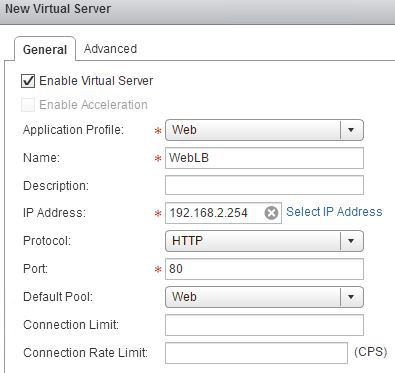Select the General tab
This screenshot has height=373, width=395.
click(45, 49)
